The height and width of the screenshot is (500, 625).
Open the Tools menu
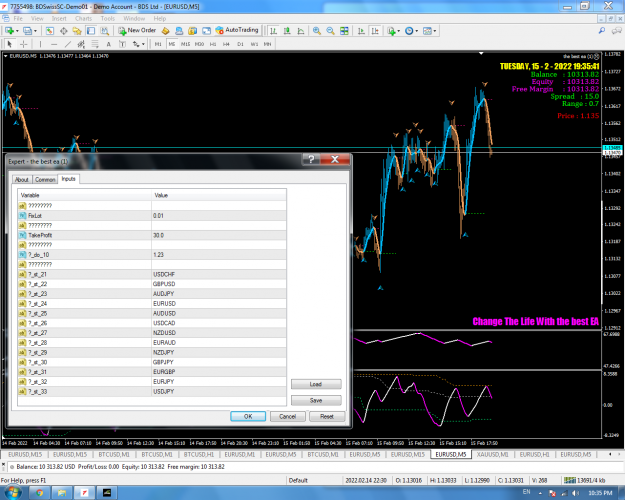(x=108, y=18)
